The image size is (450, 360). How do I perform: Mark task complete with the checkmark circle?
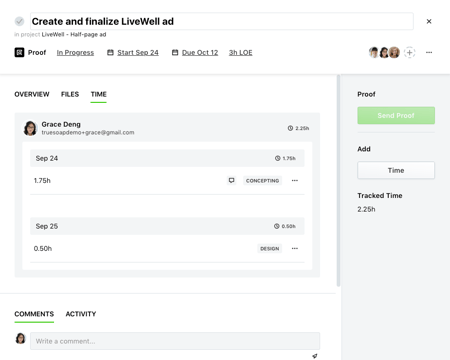[x=19, y=21]
